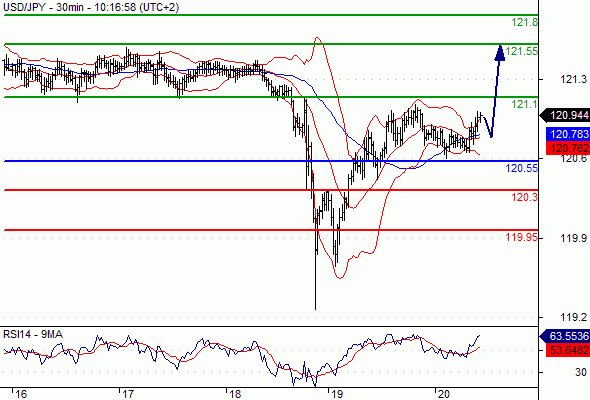
Task: Click the dark blue upward forecast arrowhead
Action: [500, 53]
